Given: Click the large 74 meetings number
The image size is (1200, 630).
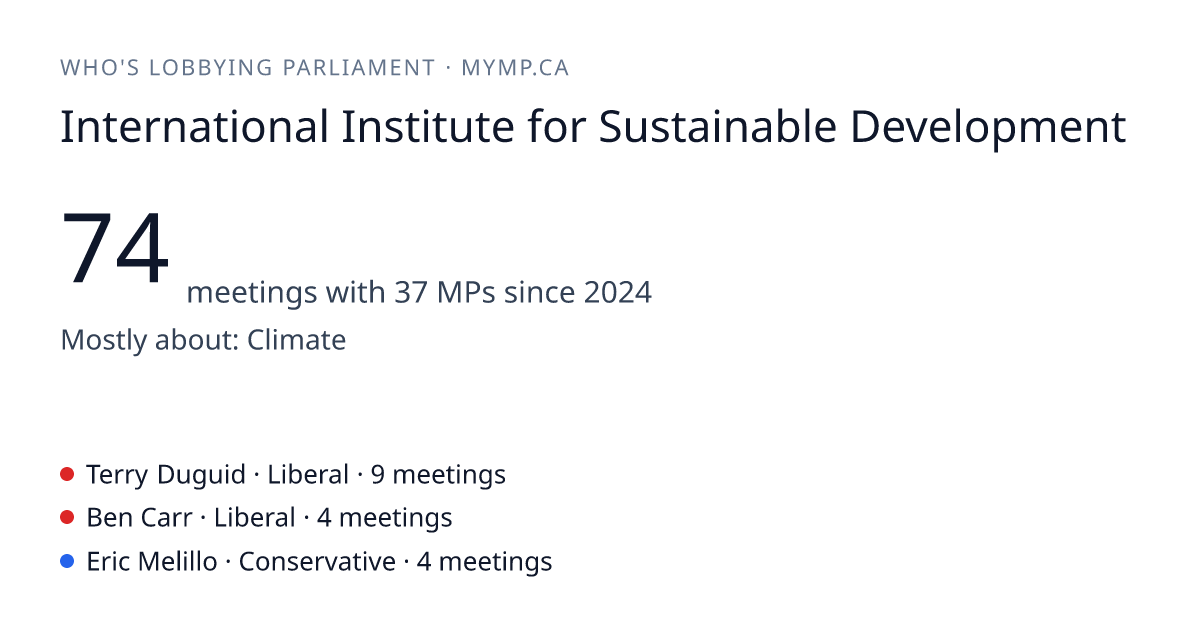Looking at the screenshot, I should [115, 250].
